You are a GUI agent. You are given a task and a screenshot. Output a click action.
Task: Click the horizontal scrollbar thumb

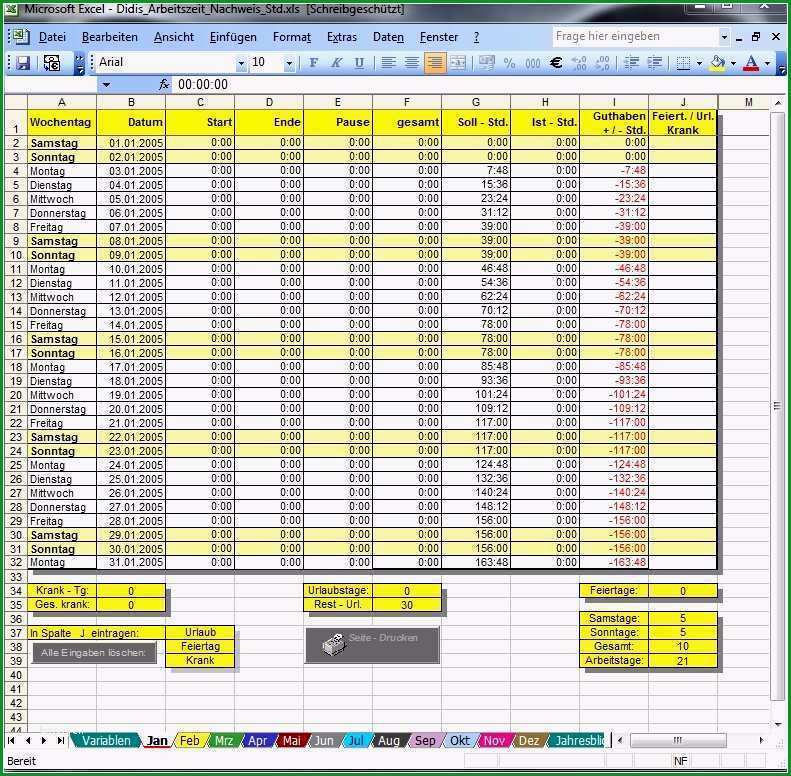[x=678, y=741]
